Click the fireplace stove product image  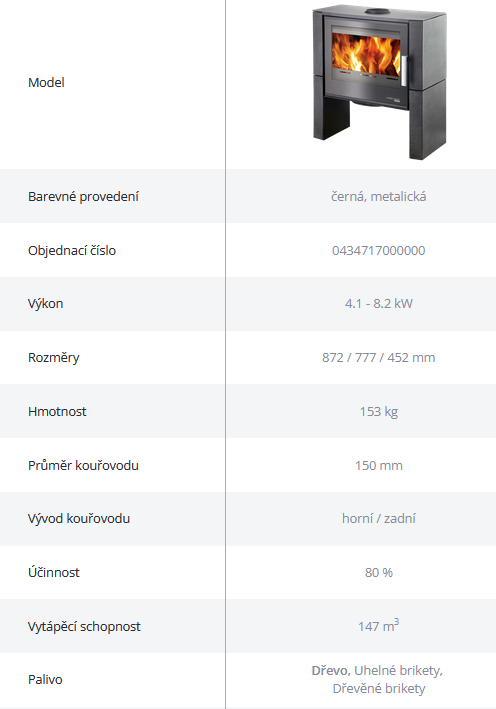click(379, 82)
